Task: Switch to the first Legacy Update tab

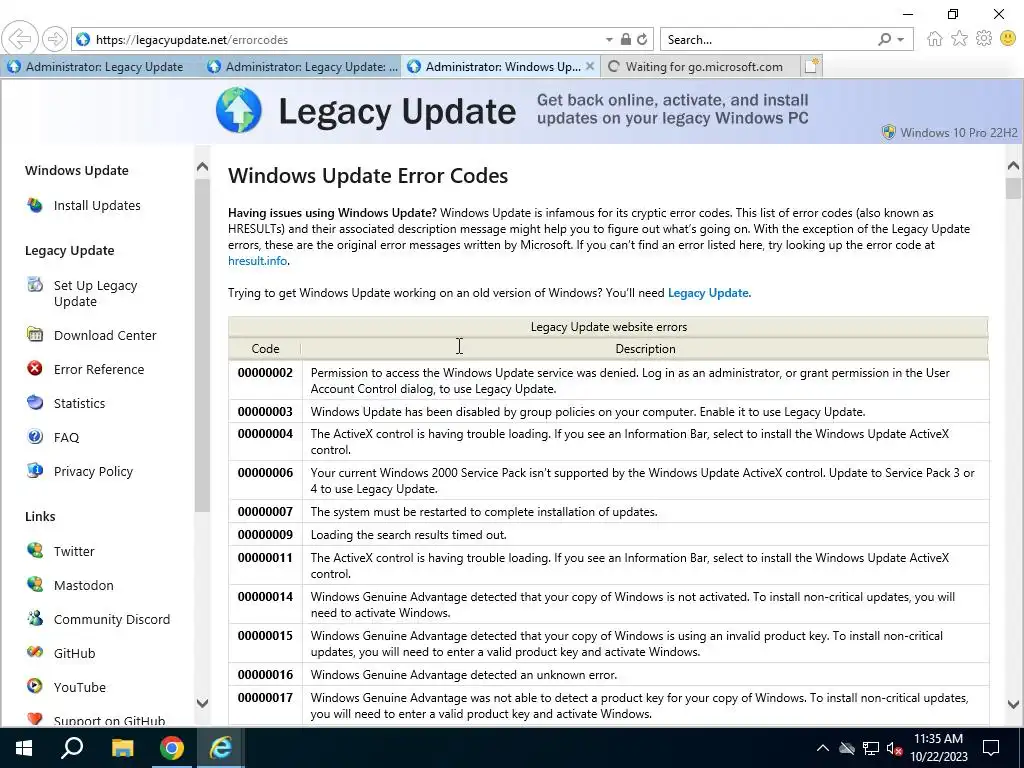Action: (100, 67)
